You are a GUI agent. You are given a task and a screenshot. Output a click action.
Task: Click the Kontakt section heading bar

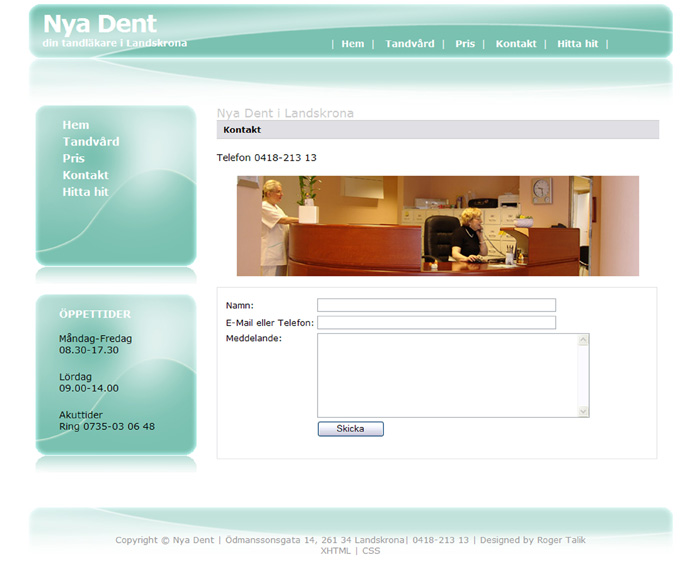click(438, 129)
